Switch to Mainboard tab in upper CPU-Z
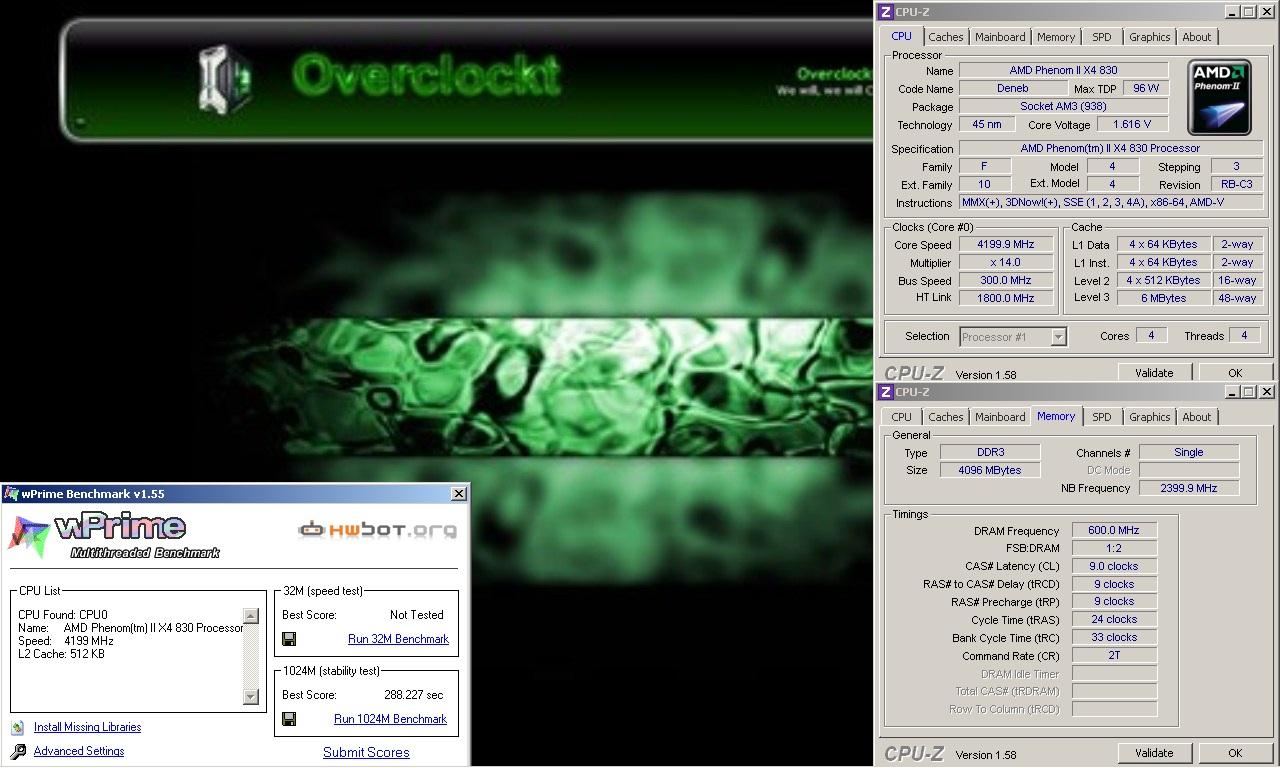 pyautogui.click(x=1000, y=37)
